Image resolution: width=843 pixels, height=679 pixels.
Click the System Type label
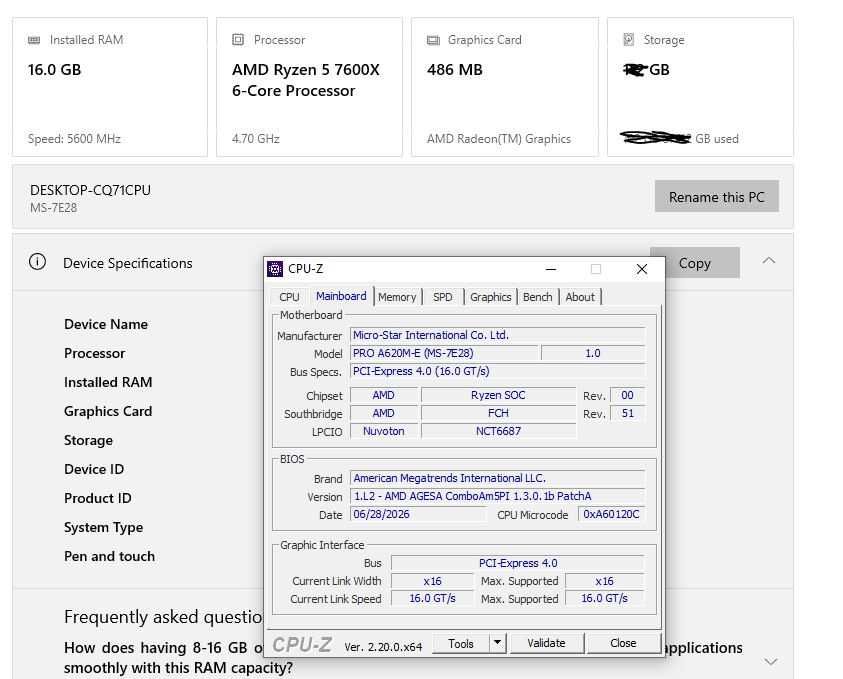(x=103, y=527)
